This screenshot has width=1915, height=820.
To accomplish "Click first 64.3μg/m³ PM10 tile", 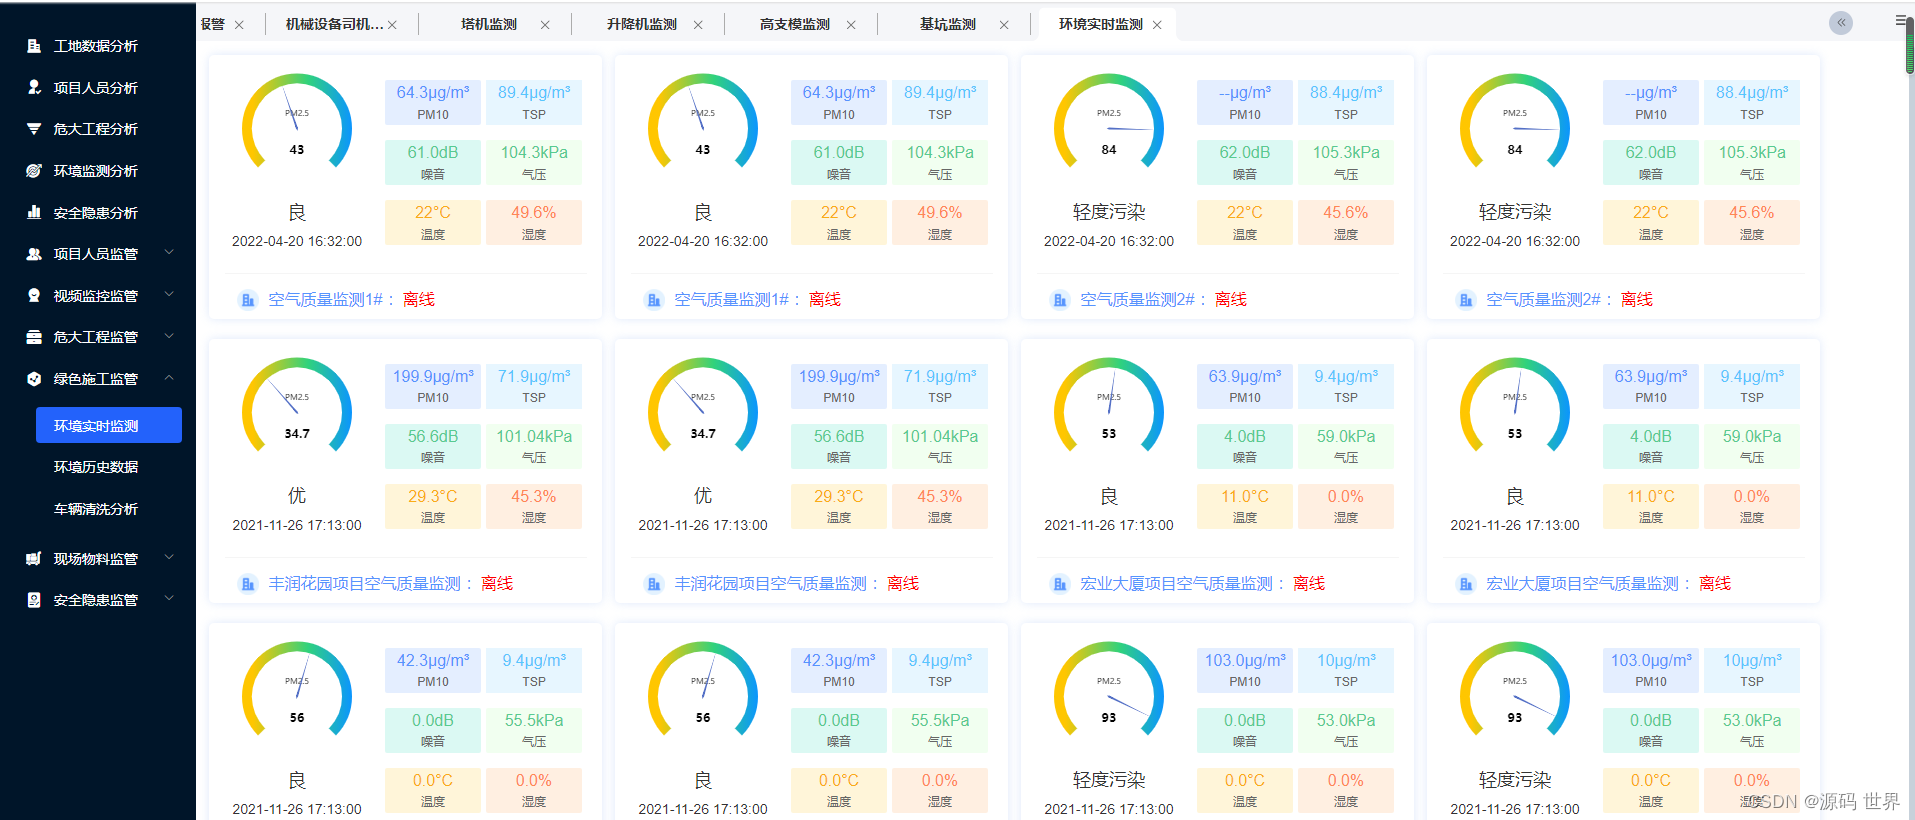I will click(433, 102).
